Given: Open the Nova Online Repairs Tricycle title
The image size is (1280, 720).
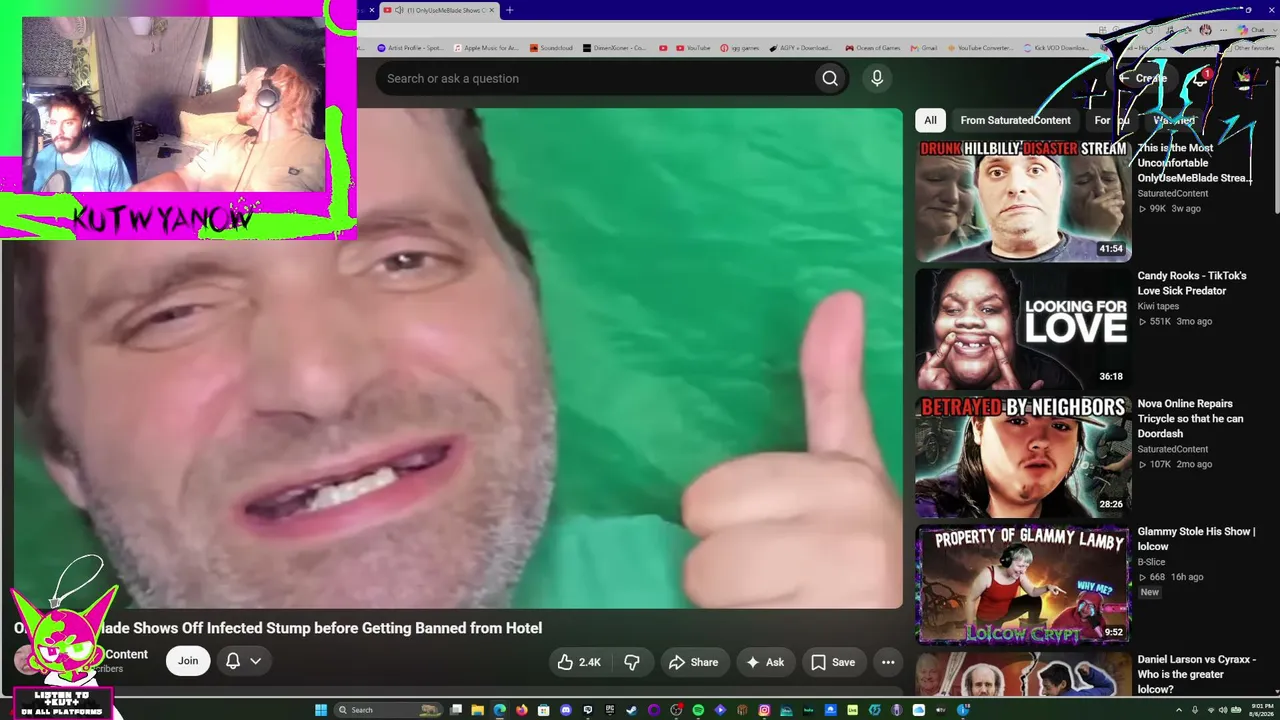Looking at the screenshot, I should (x=1191, y=419).
